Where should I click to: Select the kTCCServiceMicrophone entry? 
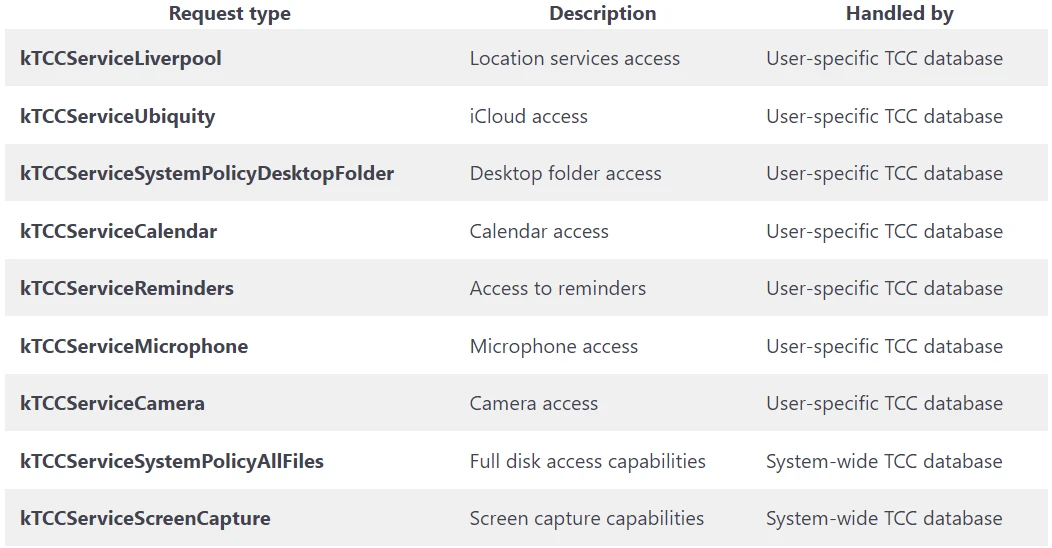click(x=134, y=346)
